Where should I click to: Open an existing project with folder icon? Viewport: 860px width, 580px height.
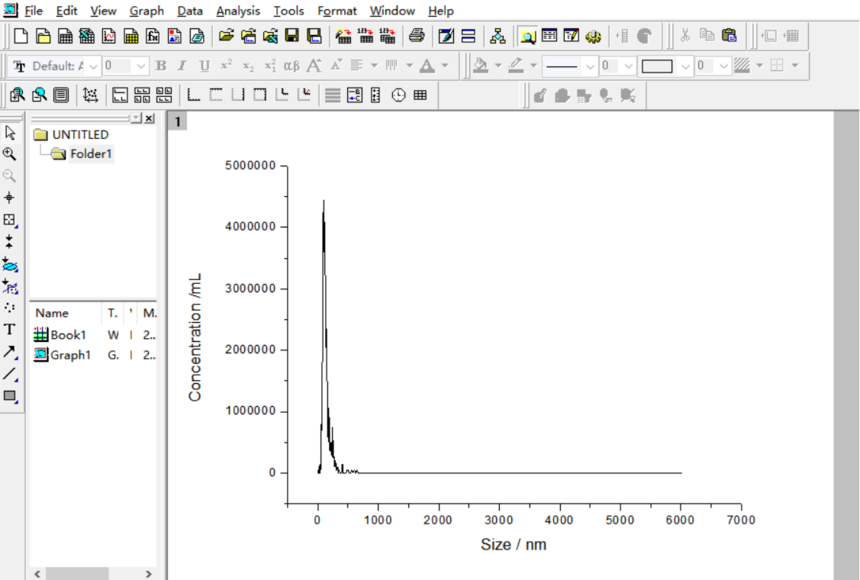(x=226, y=36)
